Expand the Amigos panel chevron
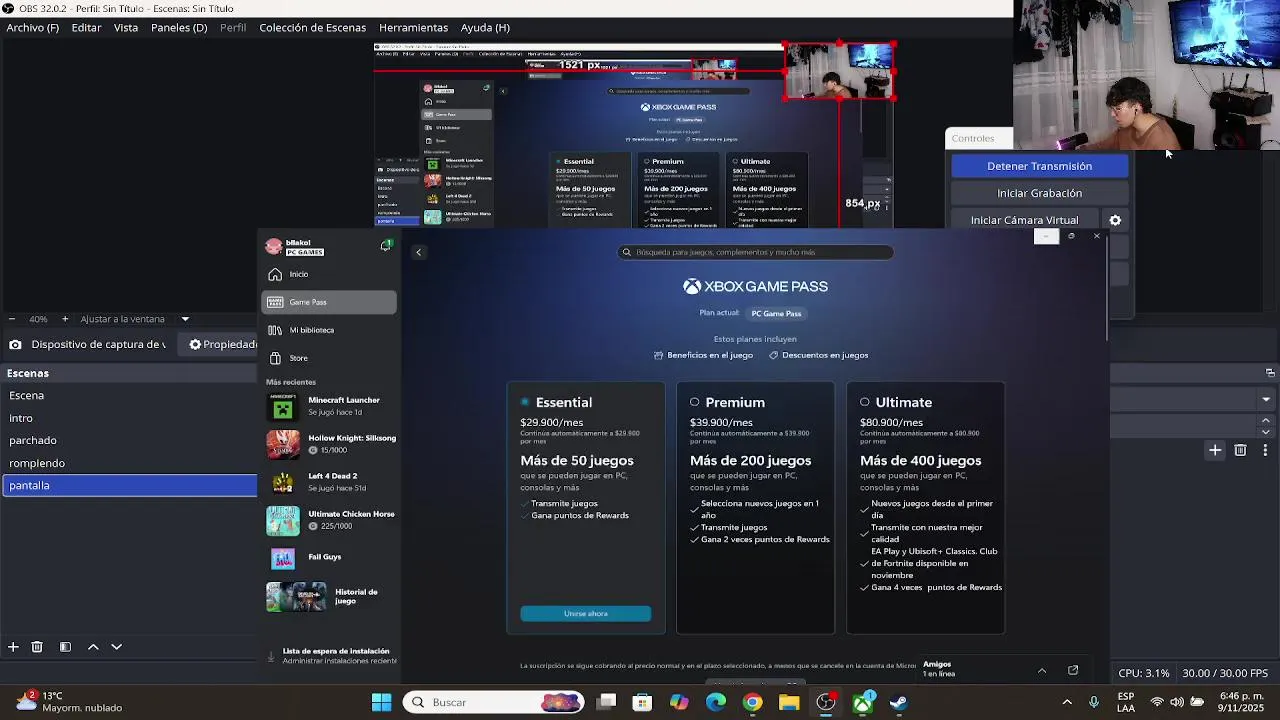The width and height of the screenshot is (1280, 720). point(1042,670)
